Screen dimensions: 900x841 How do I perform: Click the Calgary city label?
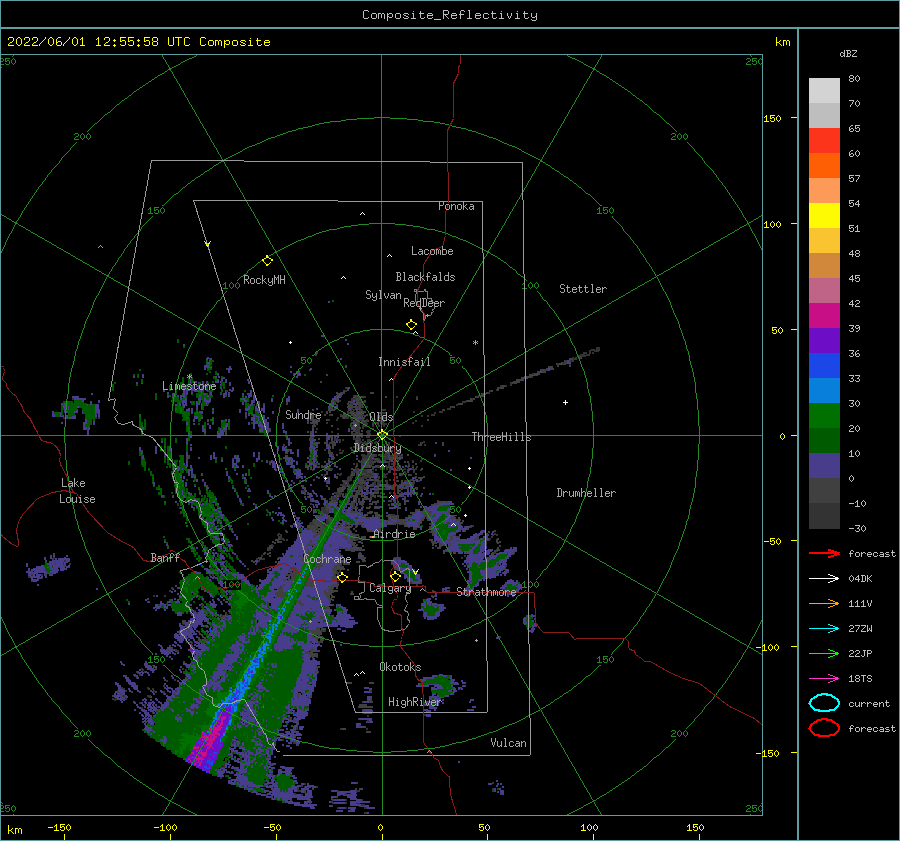point(390,588)
